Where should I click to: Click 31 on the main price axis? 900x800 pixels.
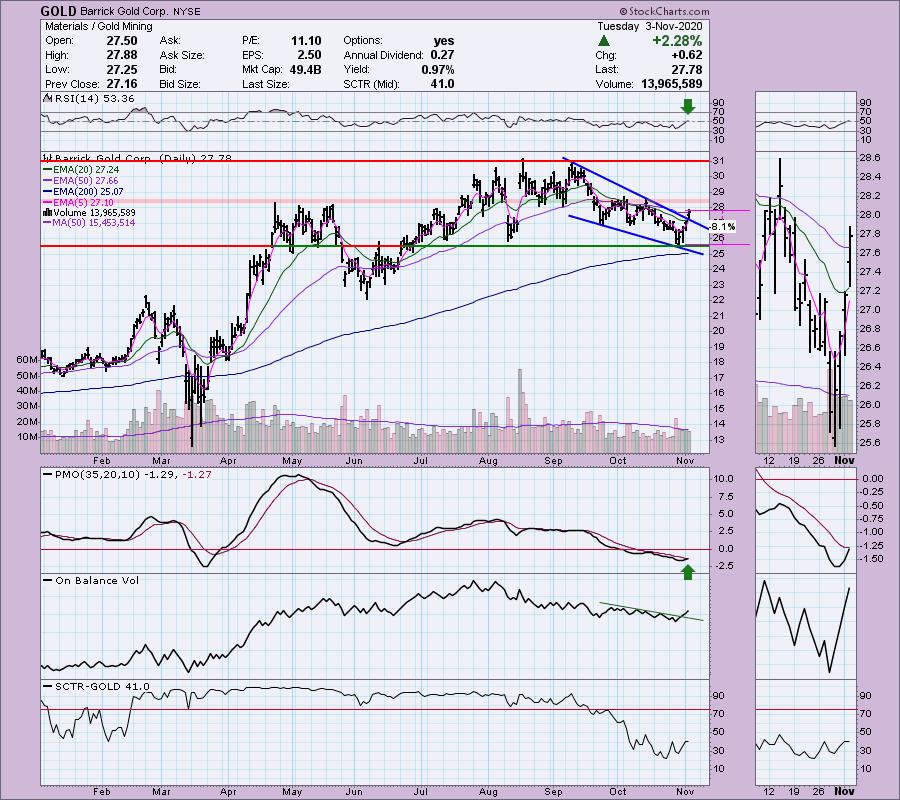pos(718,161)
